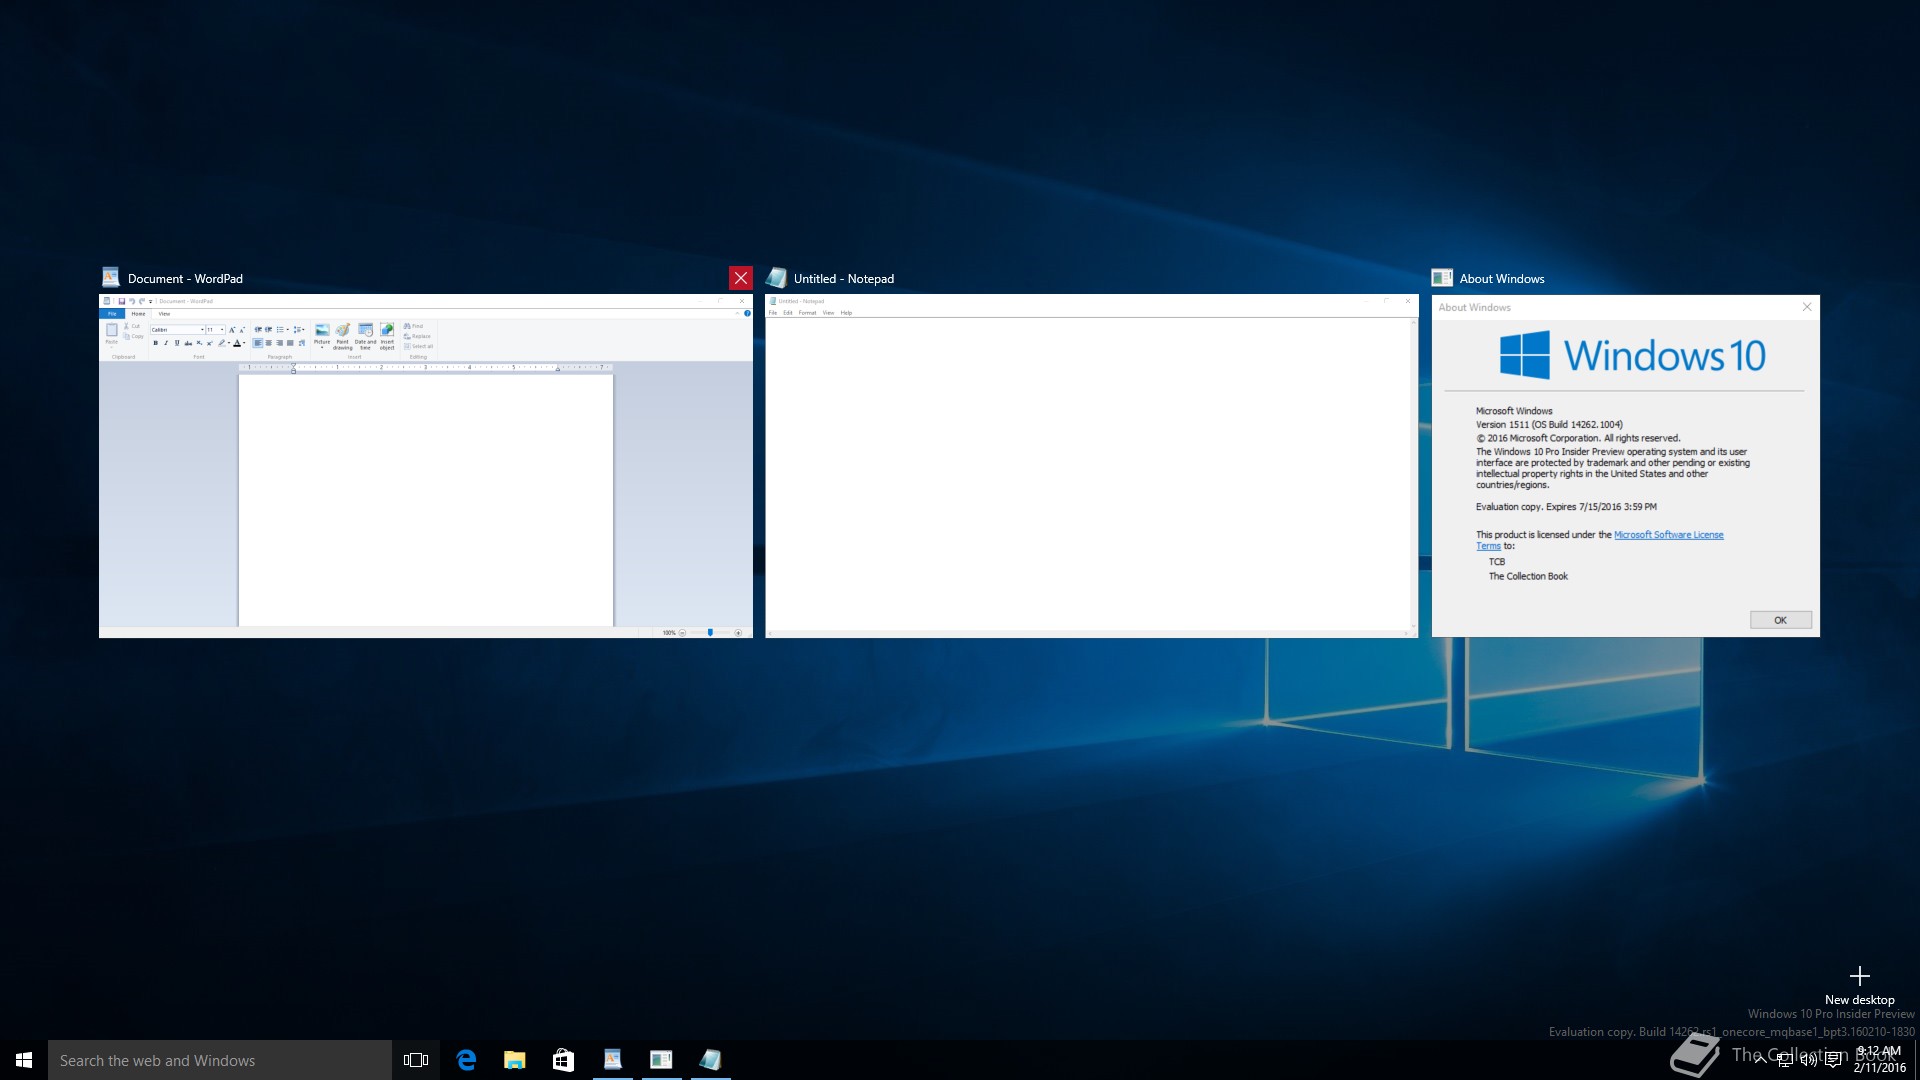Image resolution: width=1920 pixels, height=1080 pixels.
Task: Show the clock and date flyout
Action: [1879, 1060]
